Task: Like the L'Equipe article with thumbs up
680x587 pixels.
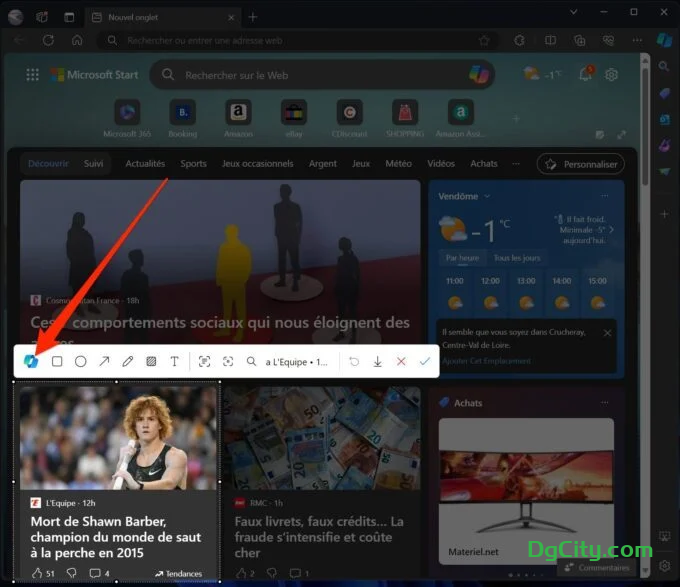Action: [x=37, y=573]
